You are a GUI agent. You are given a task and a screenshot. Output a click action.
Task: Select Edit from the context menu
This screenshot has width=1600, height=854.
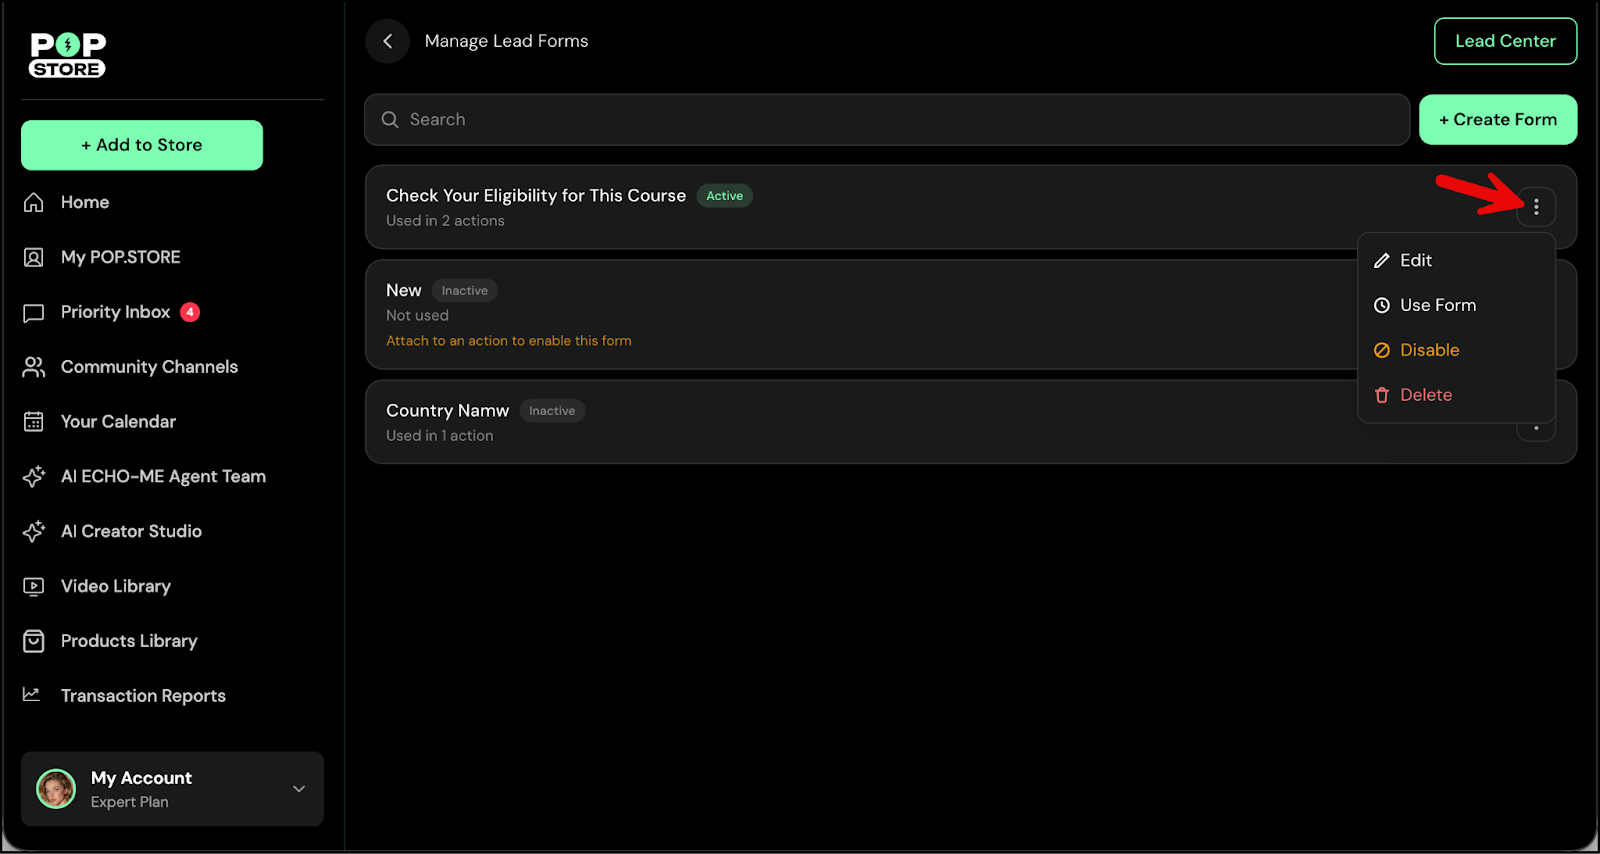(x=1415, y=260)
